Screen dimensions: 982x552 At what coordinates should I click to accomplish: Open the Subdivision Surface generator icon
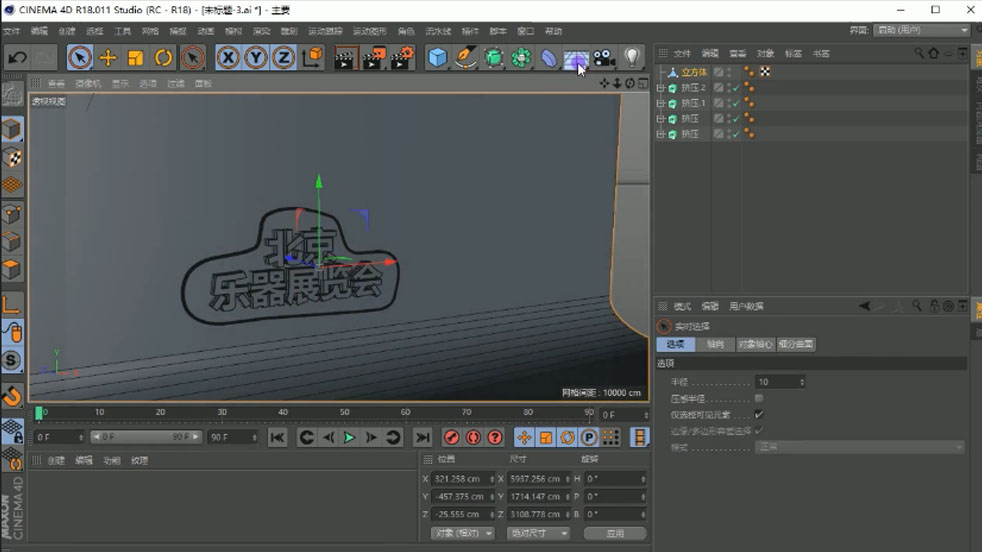(x=494, y=58)
